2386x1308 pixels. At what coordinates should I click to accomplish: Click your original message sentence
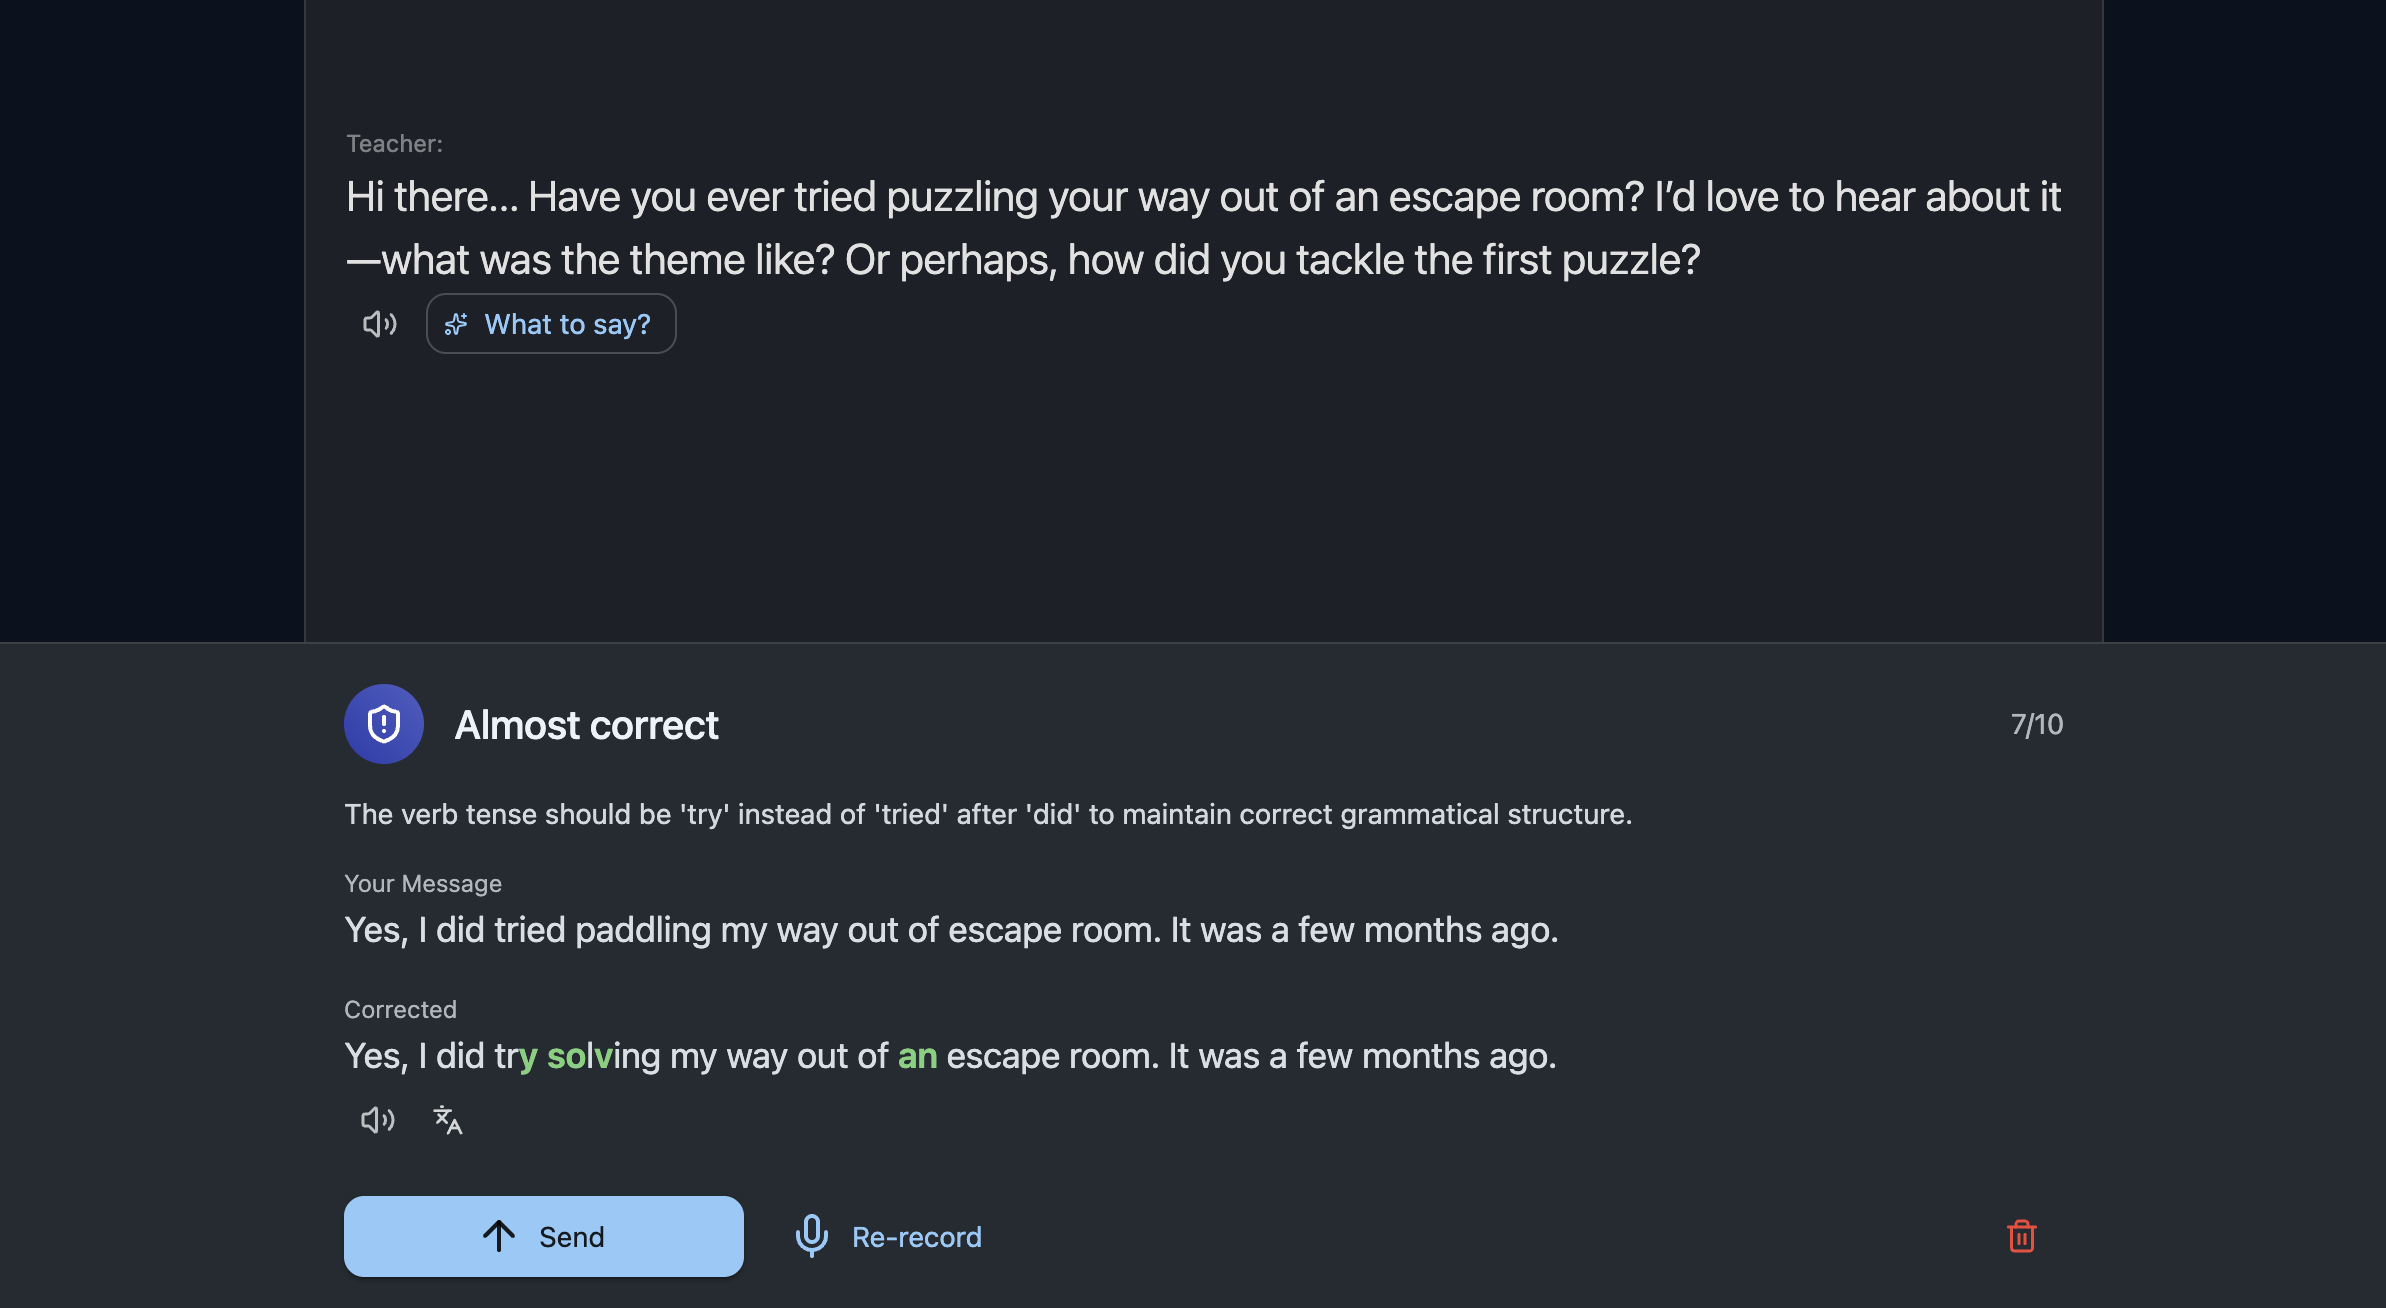point(950,930)
